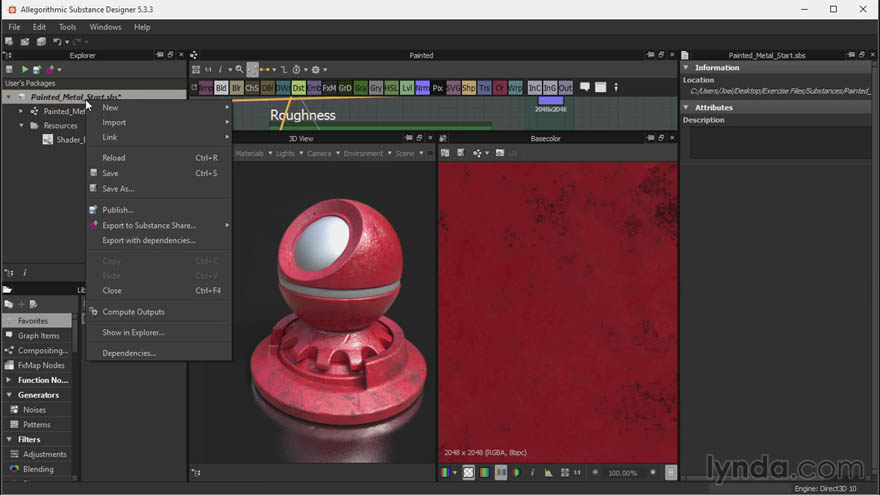The width and height of the screenshot is (880, 495).
Task: Open the Edit menu
Action: [39, 27]
